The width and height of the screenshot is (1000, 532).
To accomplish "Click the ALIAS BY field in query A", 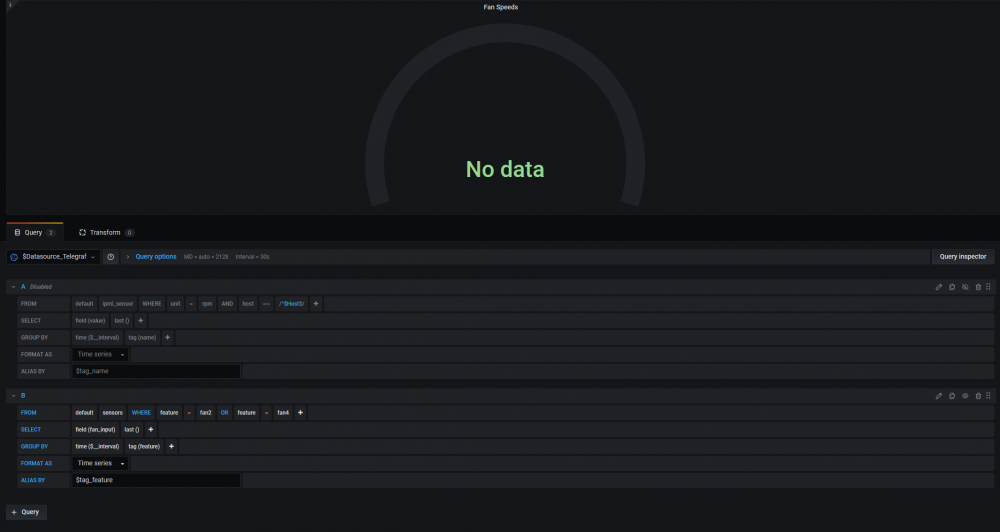I will (x=156, y=371).
